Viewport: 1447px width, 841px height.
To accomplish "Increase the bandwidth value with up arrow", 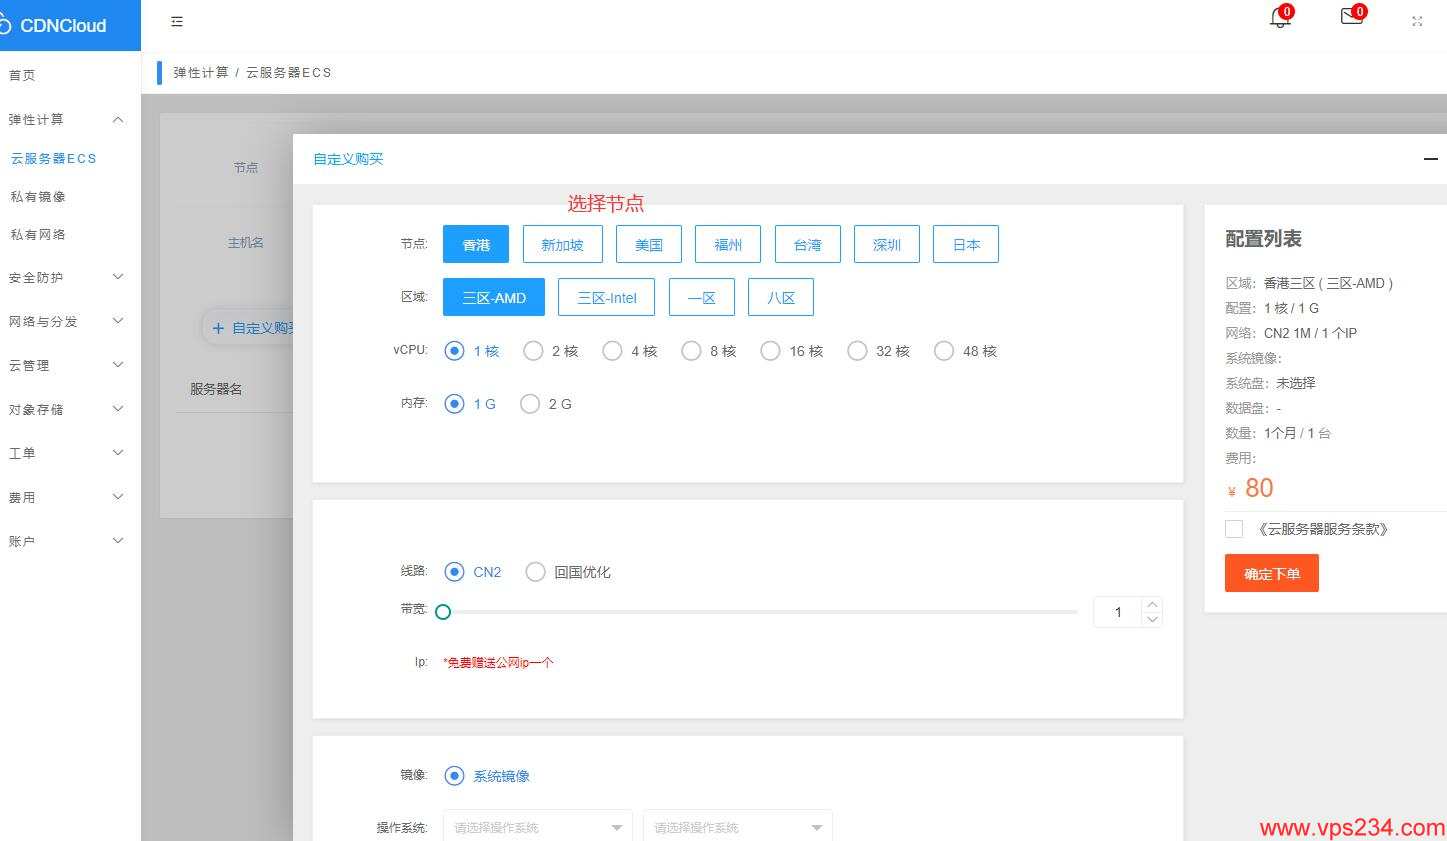I will point(1153,604).
